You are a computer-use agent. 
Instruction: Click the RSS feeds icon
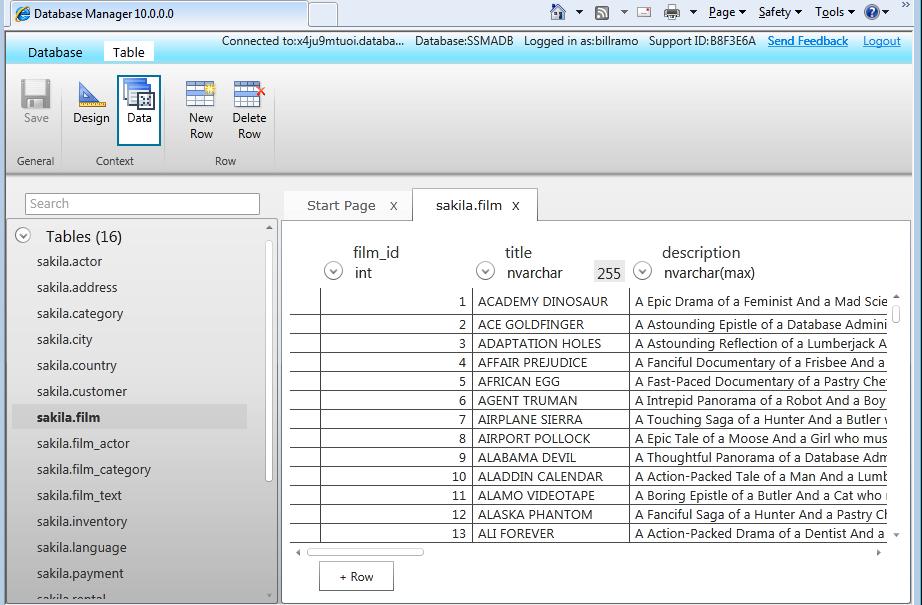[603, 12]
